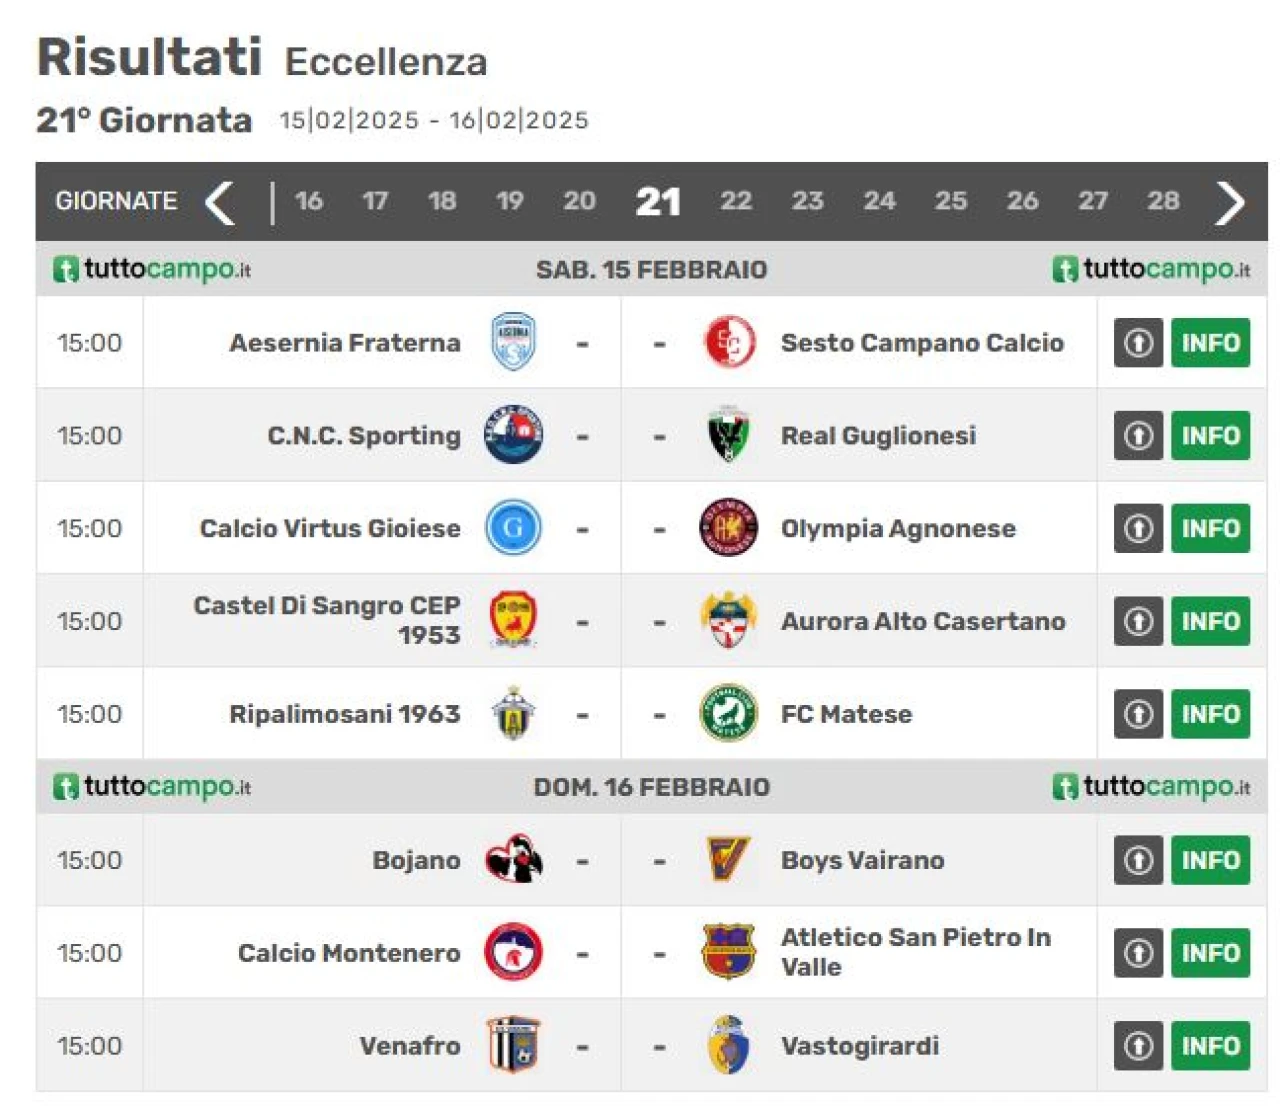Open the Calcio Virtus Gioiese blue G logo

(x=513, y=528)
